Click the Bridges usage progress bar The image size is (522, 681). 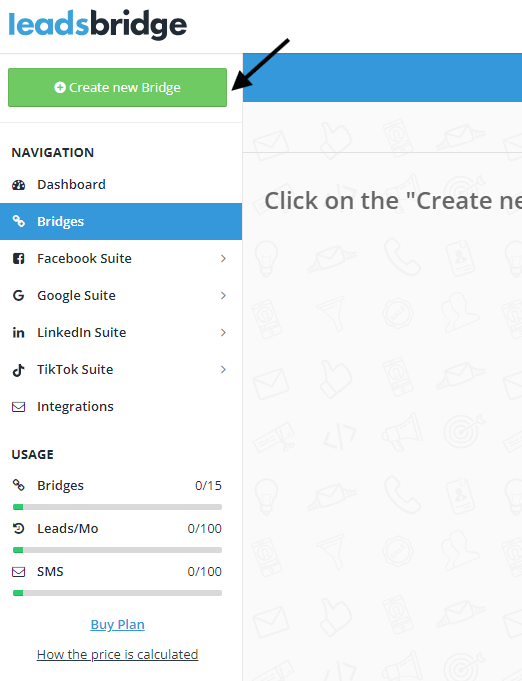coord(117,507)
